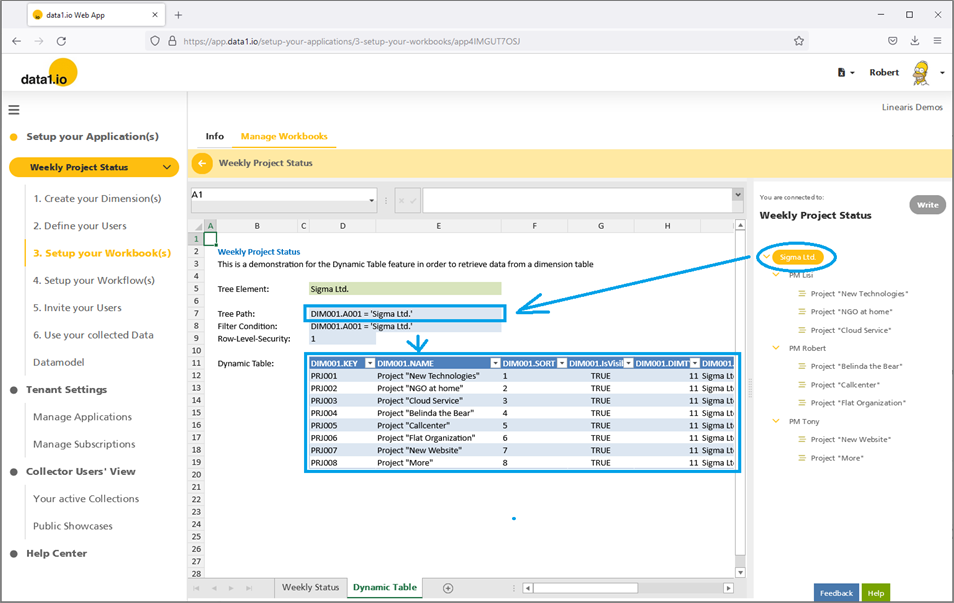Open the hamburger sidebar menu
Viewport: 954px width, 603px height.
(13, 110)
